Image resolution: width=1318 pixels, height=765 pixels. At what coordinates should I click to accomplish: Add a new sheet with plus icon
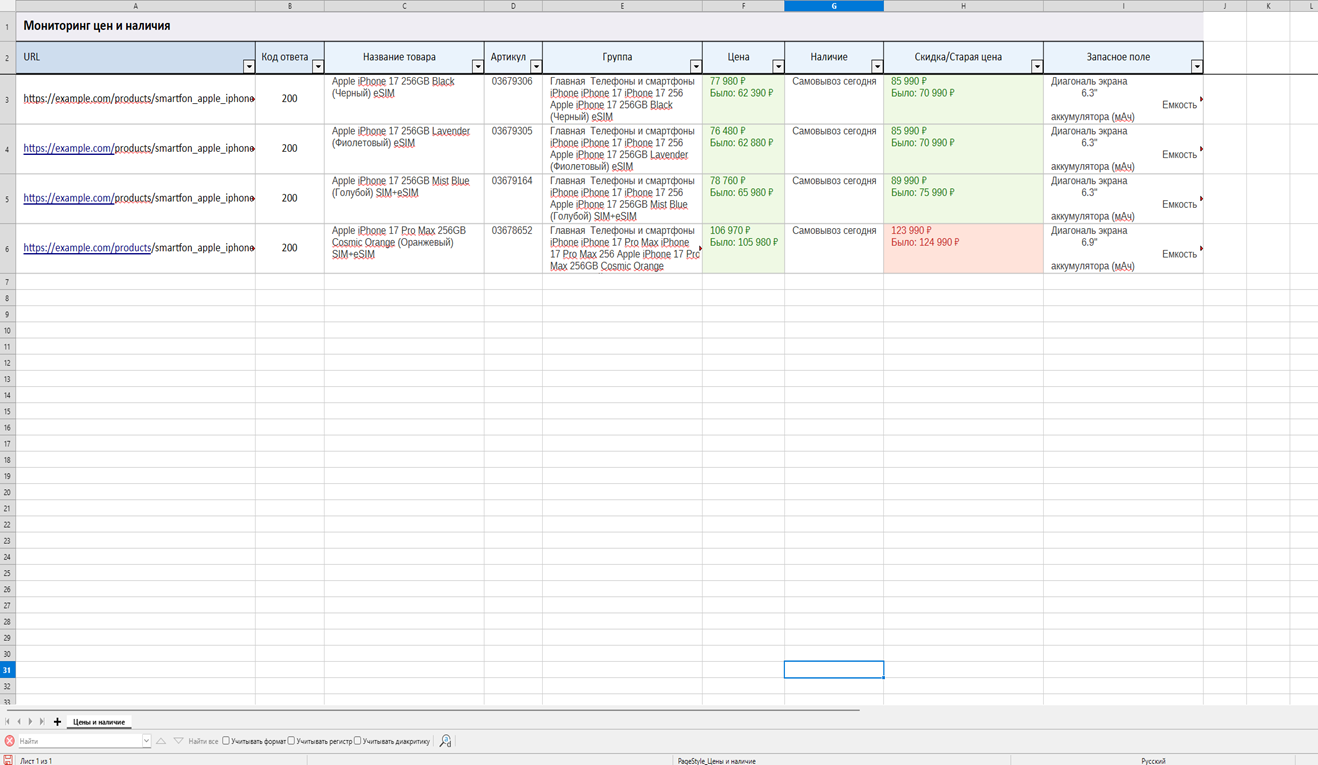(x=57, y=722)
